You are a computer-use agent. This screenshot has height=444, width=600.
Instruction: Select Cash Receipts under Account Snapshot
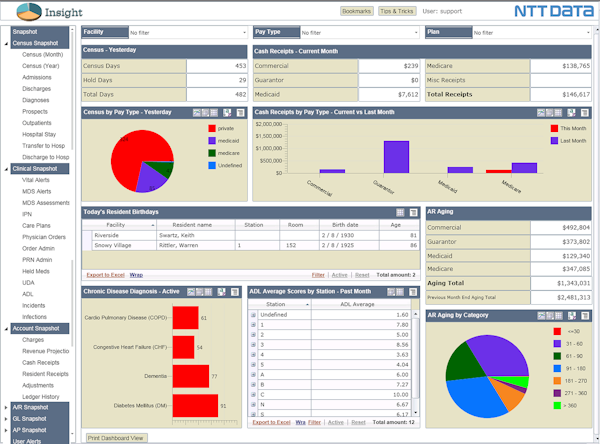pos(41,363)
